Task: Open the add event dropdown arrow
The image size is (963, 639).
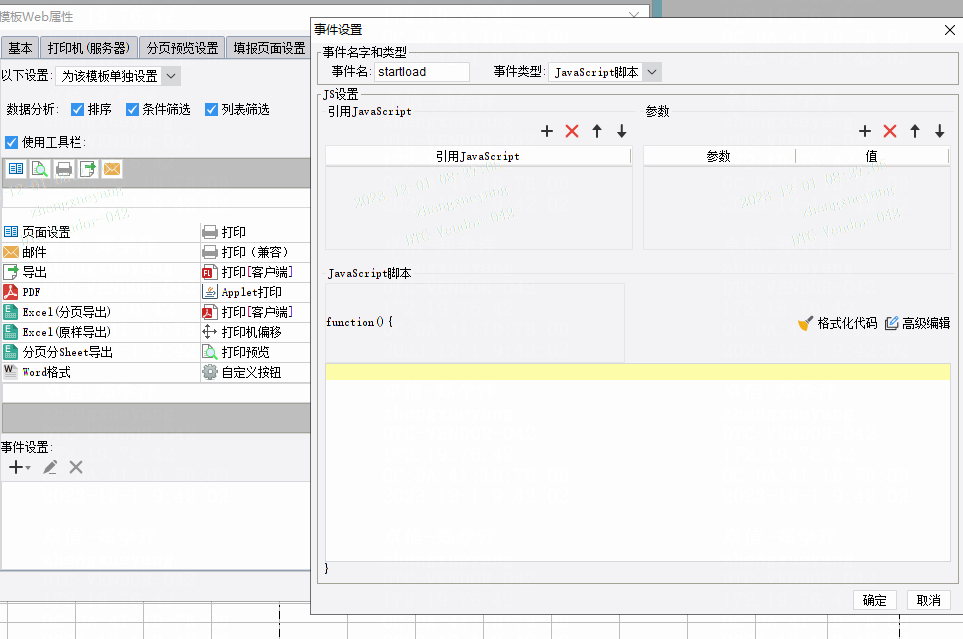Action: coord(28,468)
